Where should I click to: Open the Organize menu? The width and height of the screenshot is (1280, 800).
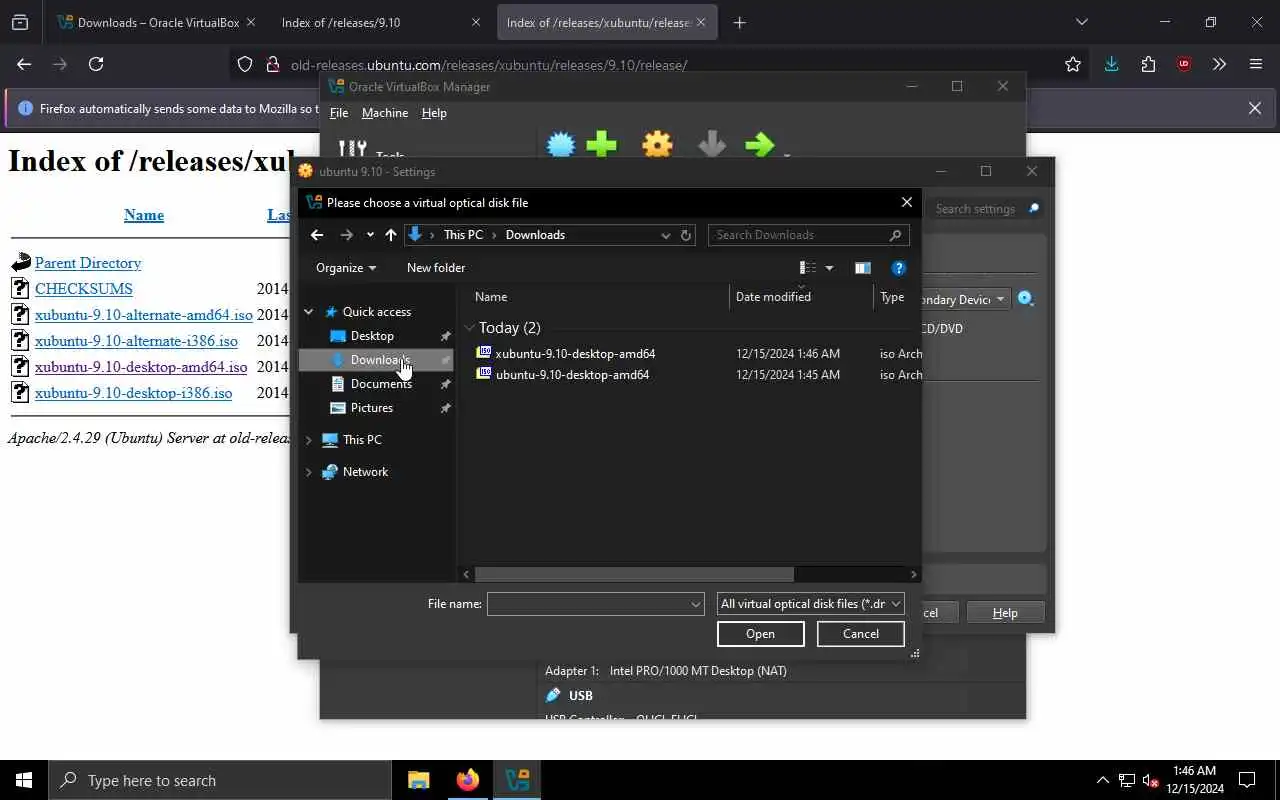point(346,268)
